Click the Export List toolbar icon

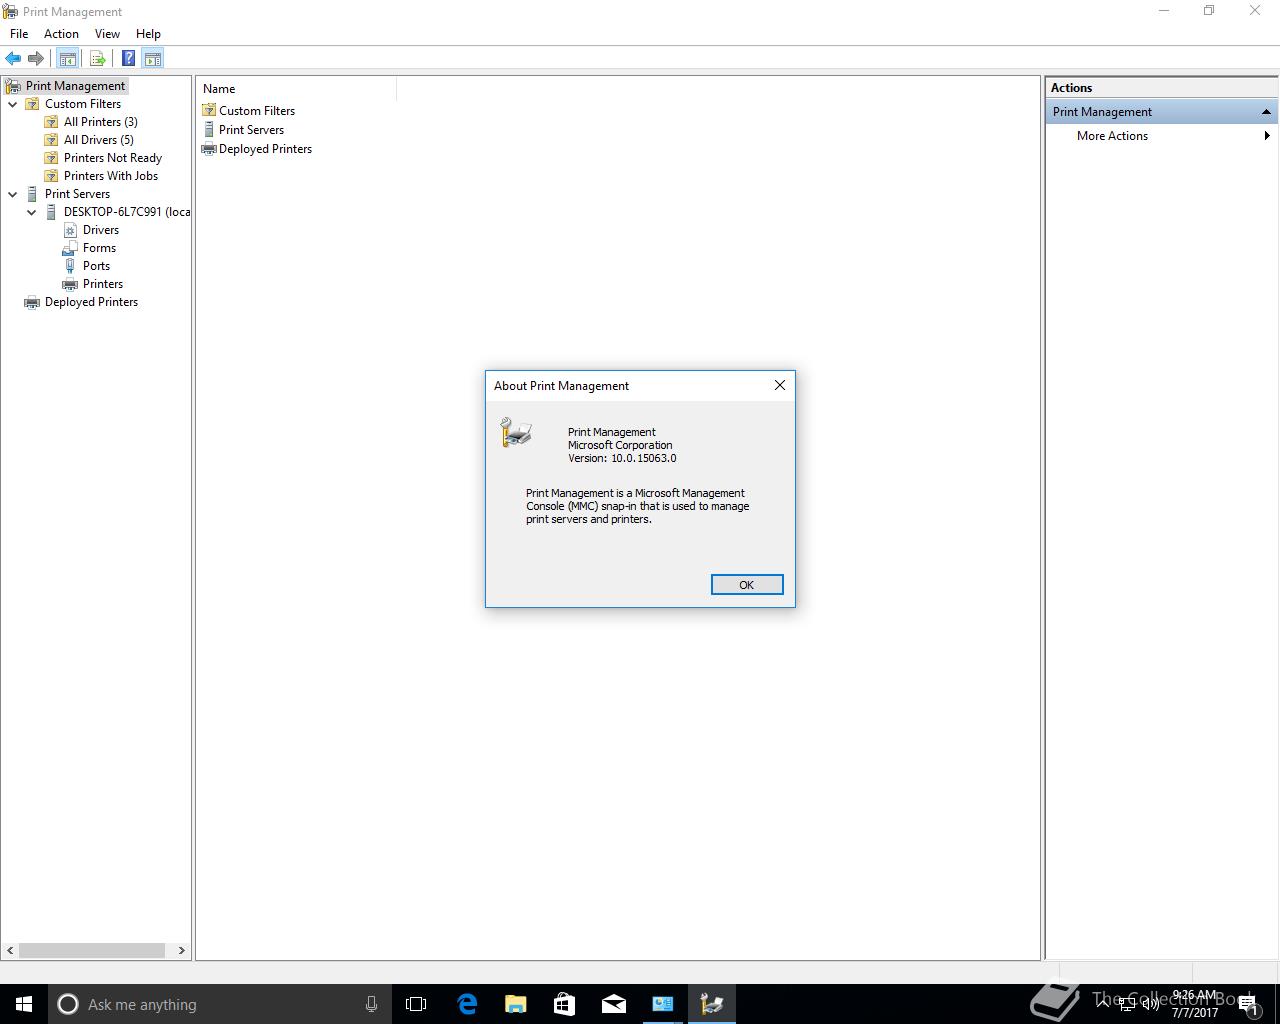click(98, 59)
